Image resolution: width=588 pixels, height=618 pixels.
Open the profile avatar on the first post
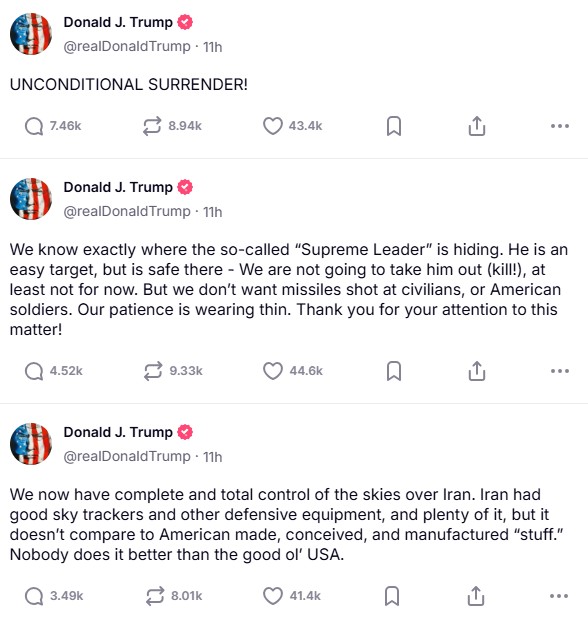point(31,34)
